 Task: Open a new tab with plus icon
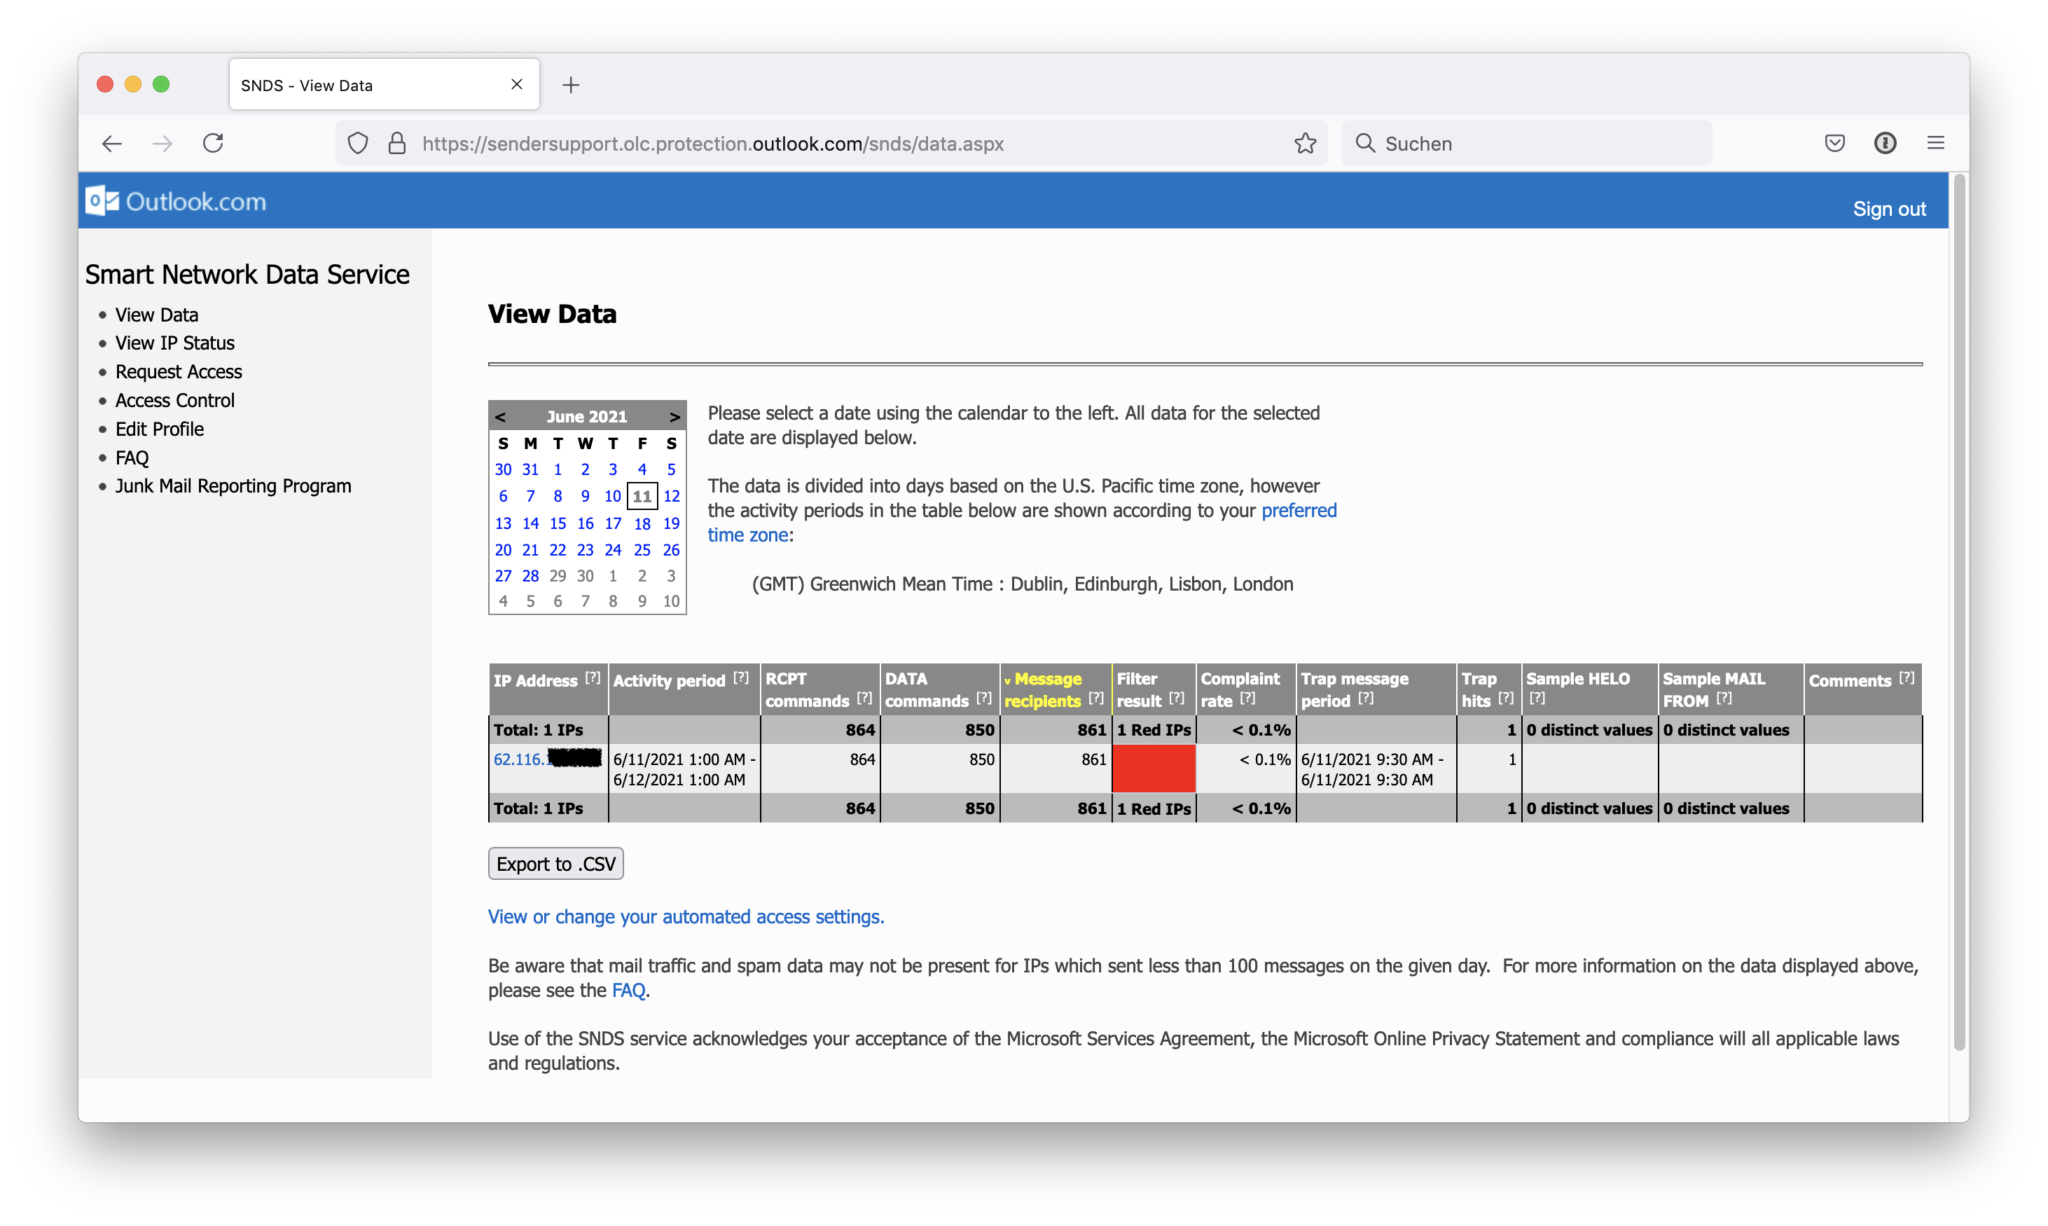tap(571, 85)
